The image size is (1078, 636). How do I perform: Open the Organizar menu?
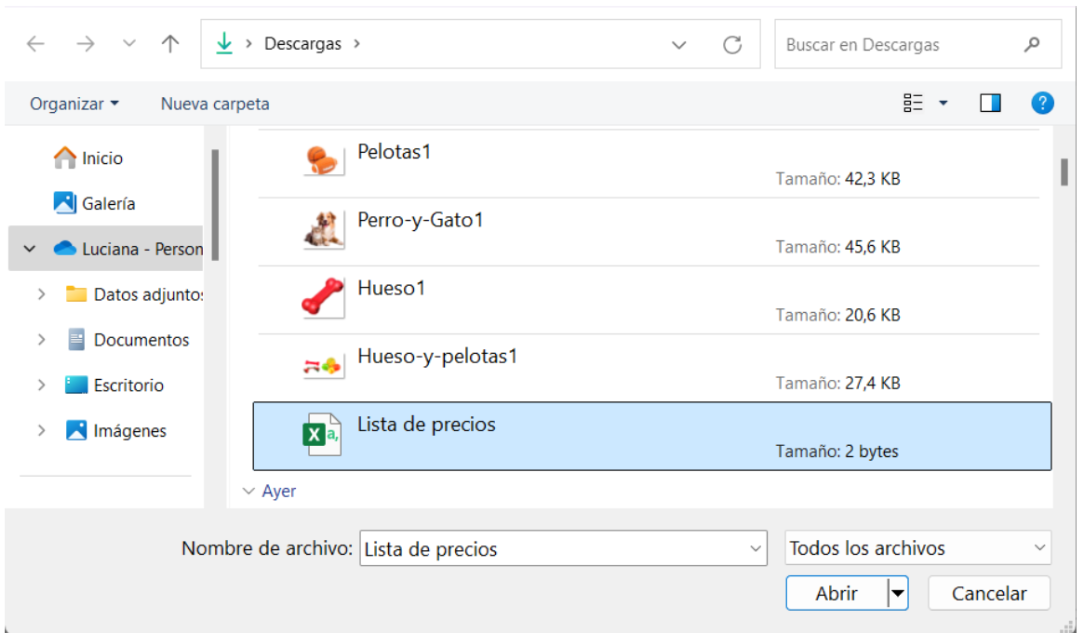coord(74,104)
